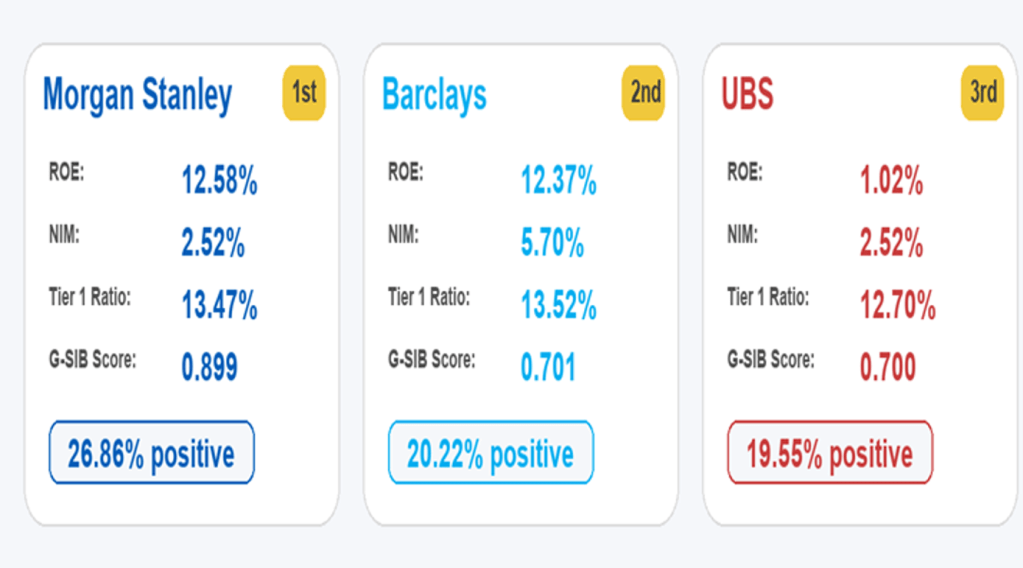Viewport: 1023px width, 568px height.
Task: Click the 20.22% positive sentiment pill
Action: click(x=490, y=453)
